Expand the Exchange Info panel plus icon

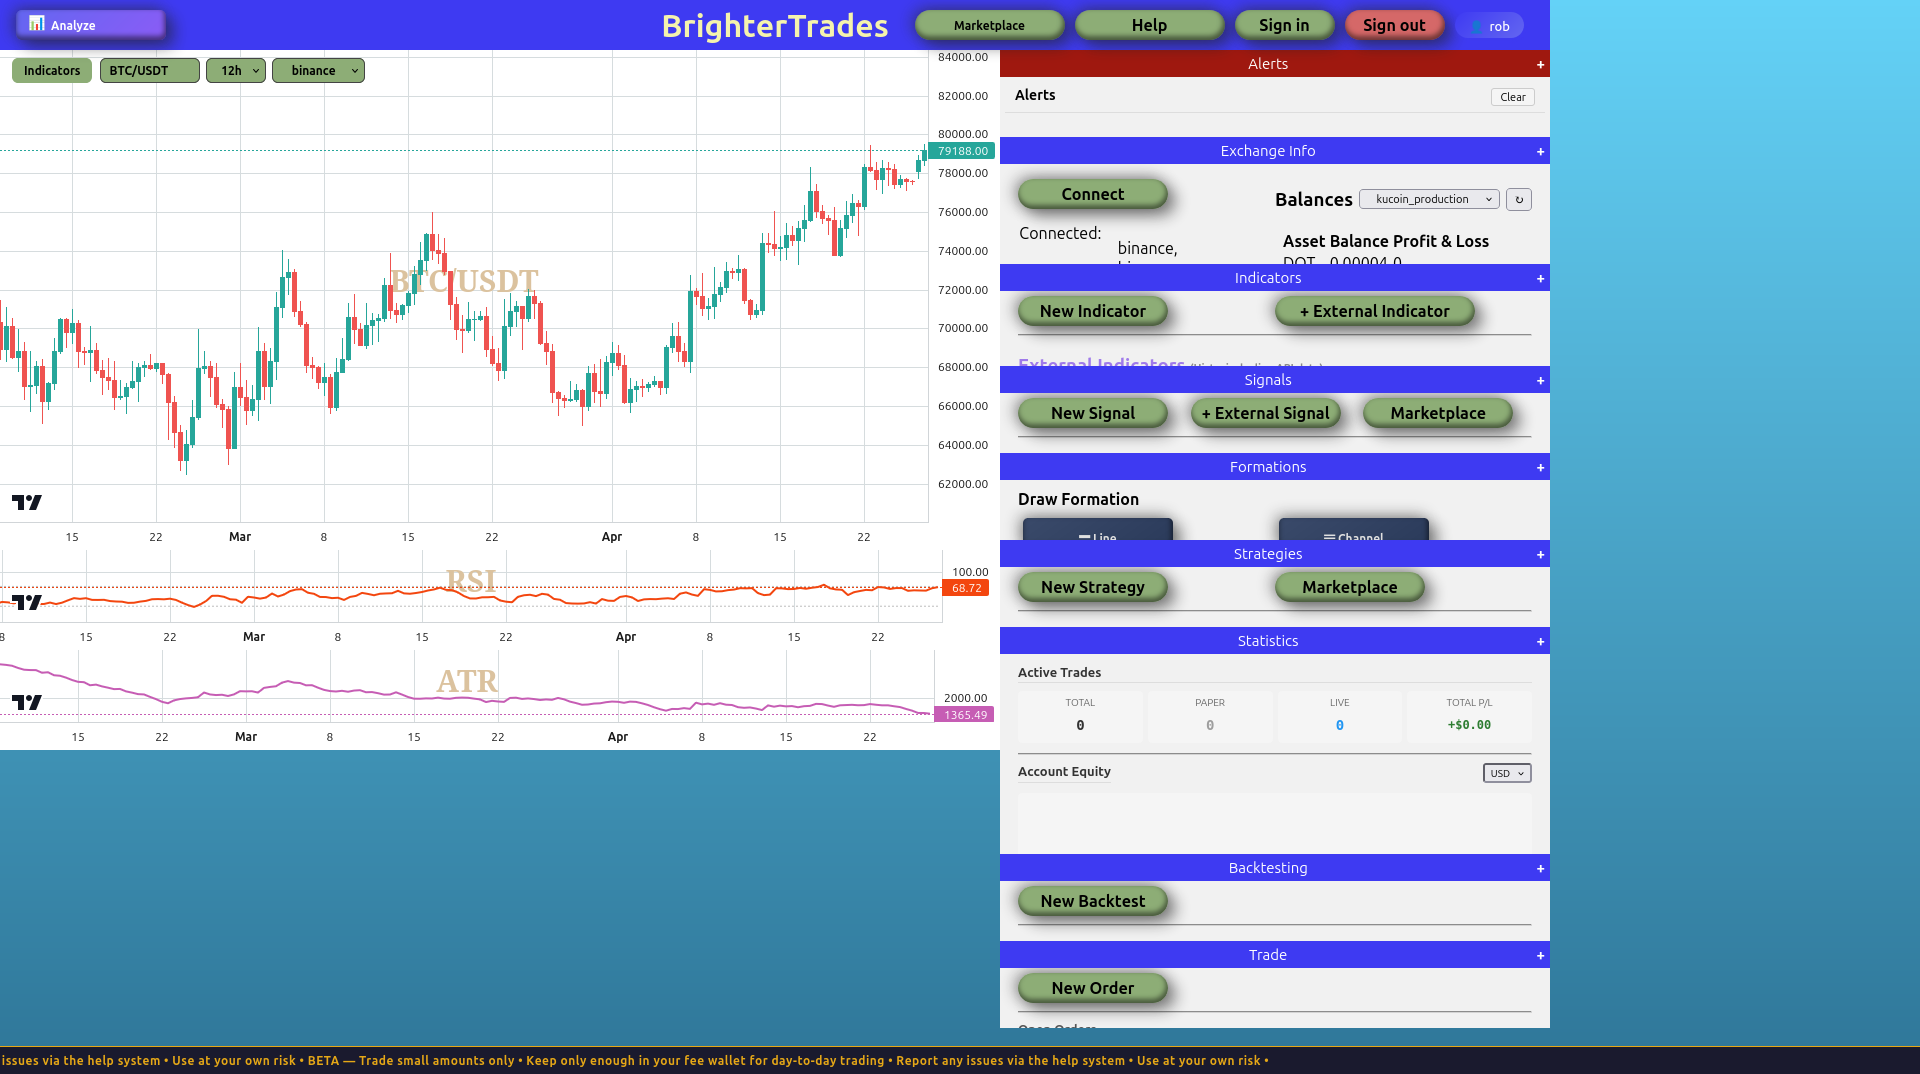(1540, 151)
